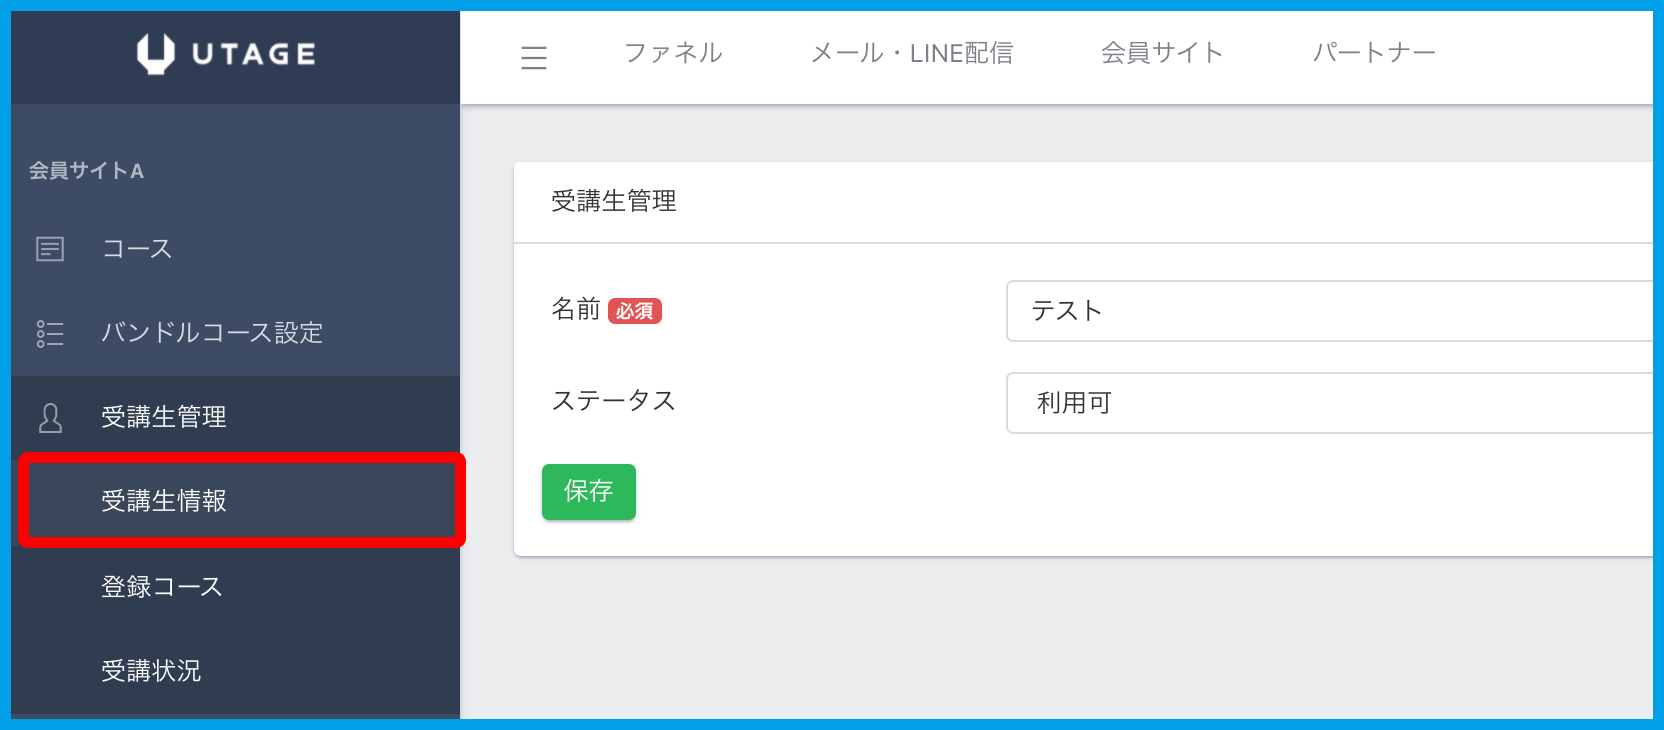Collapse the 受講生管理 sidebar section label
This screenshot has height=730, width=1664.
pyautogui.click(x=164, y=417)
